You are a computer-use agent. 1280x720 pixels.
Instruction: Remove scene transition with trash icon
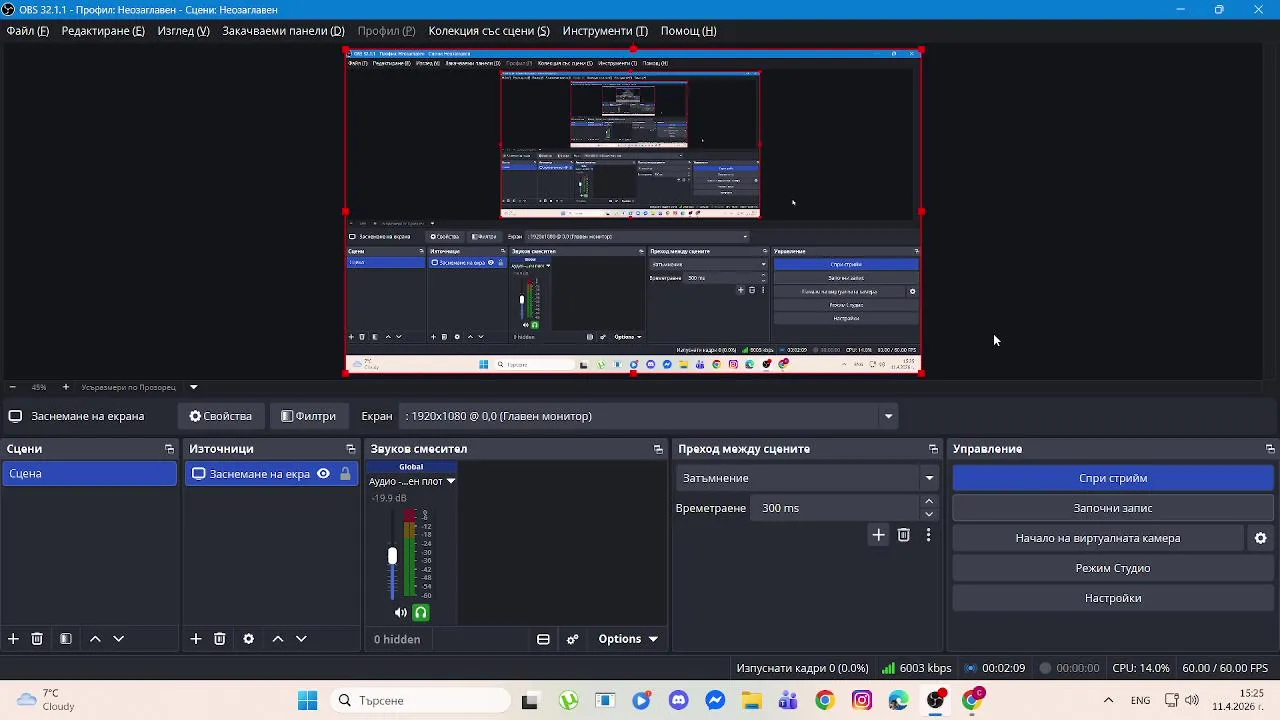904,535
